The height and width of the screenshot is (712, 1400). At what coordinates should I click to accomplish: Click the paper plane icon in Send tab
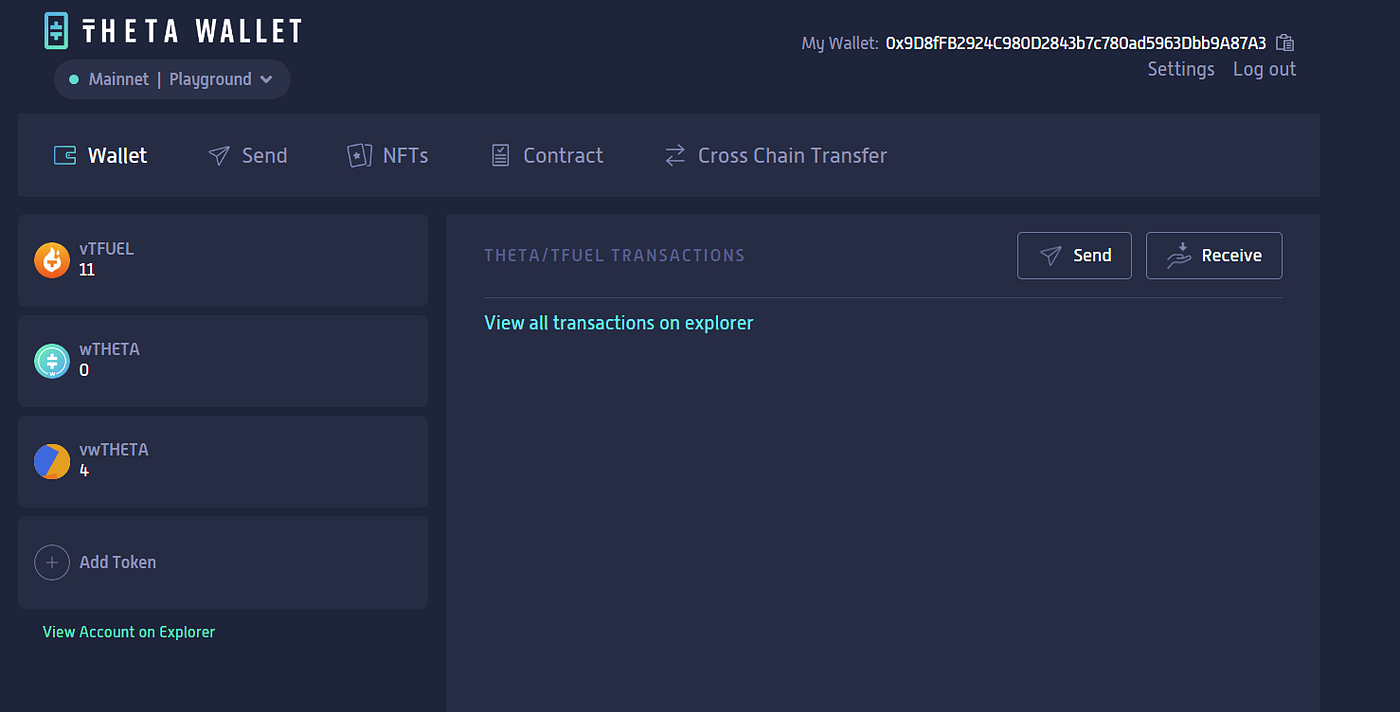219,155
